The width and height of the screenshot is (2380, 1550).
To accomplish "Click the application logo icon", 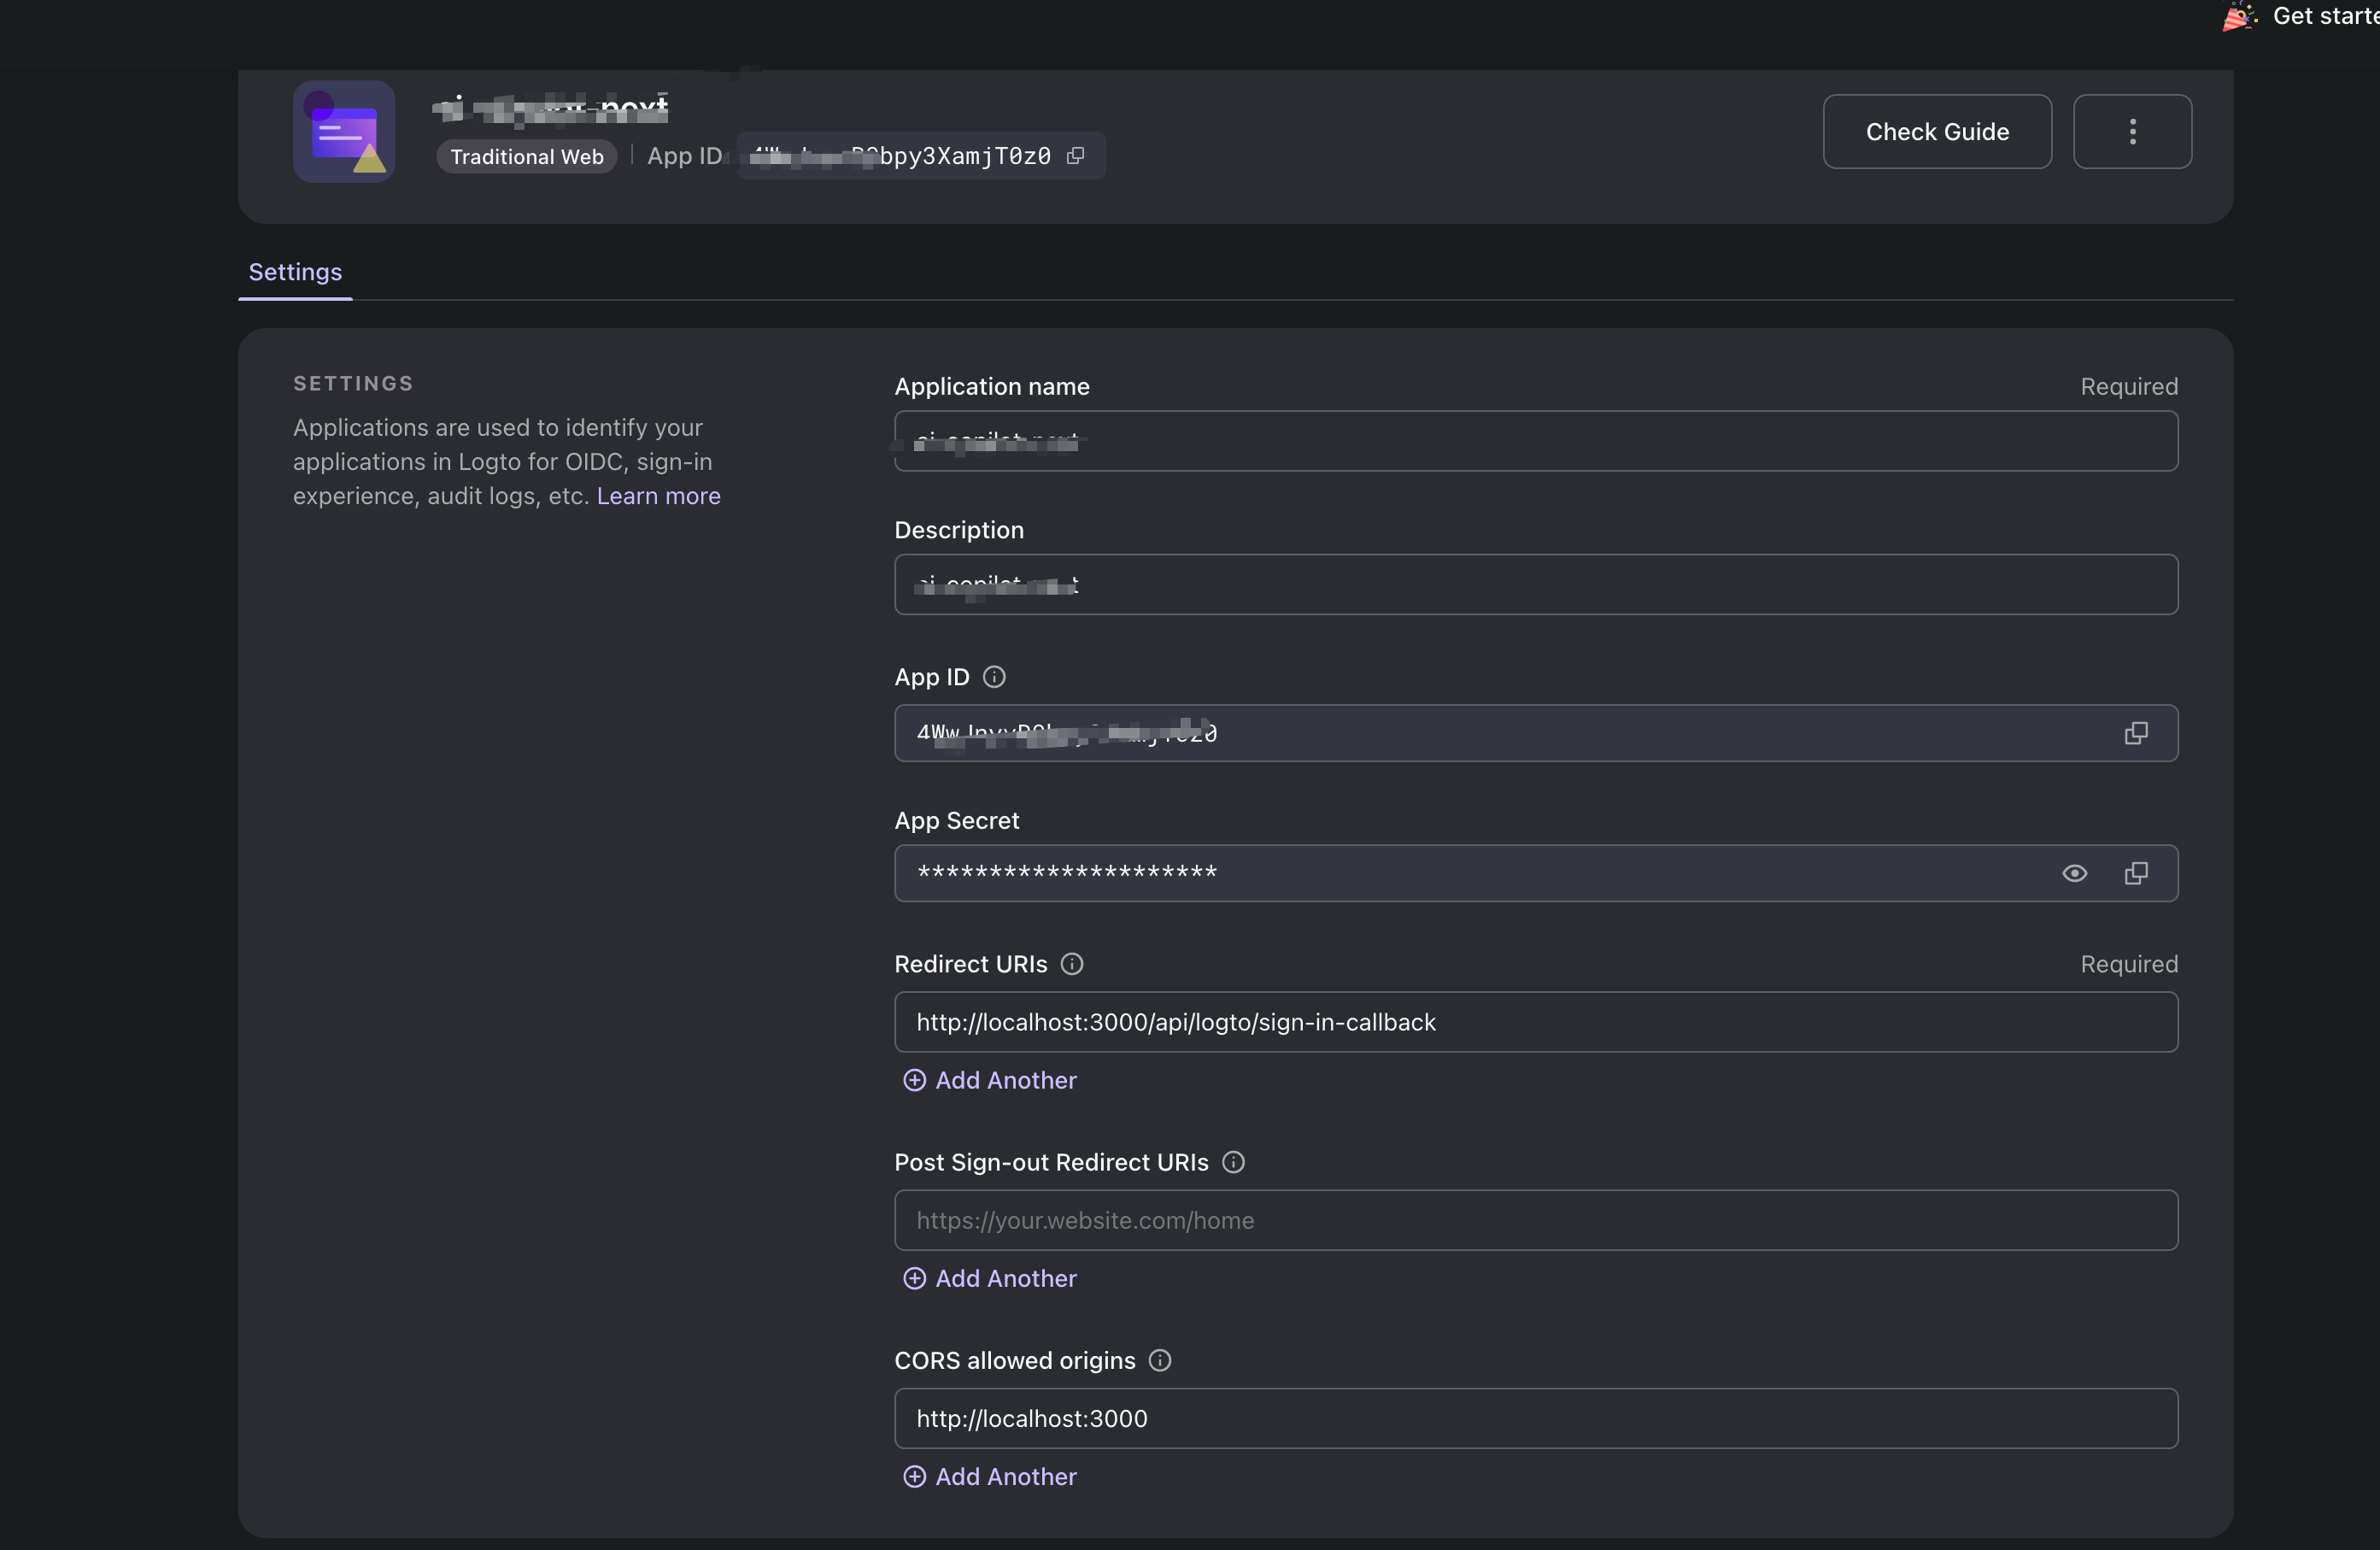I will tap(344, 132).
